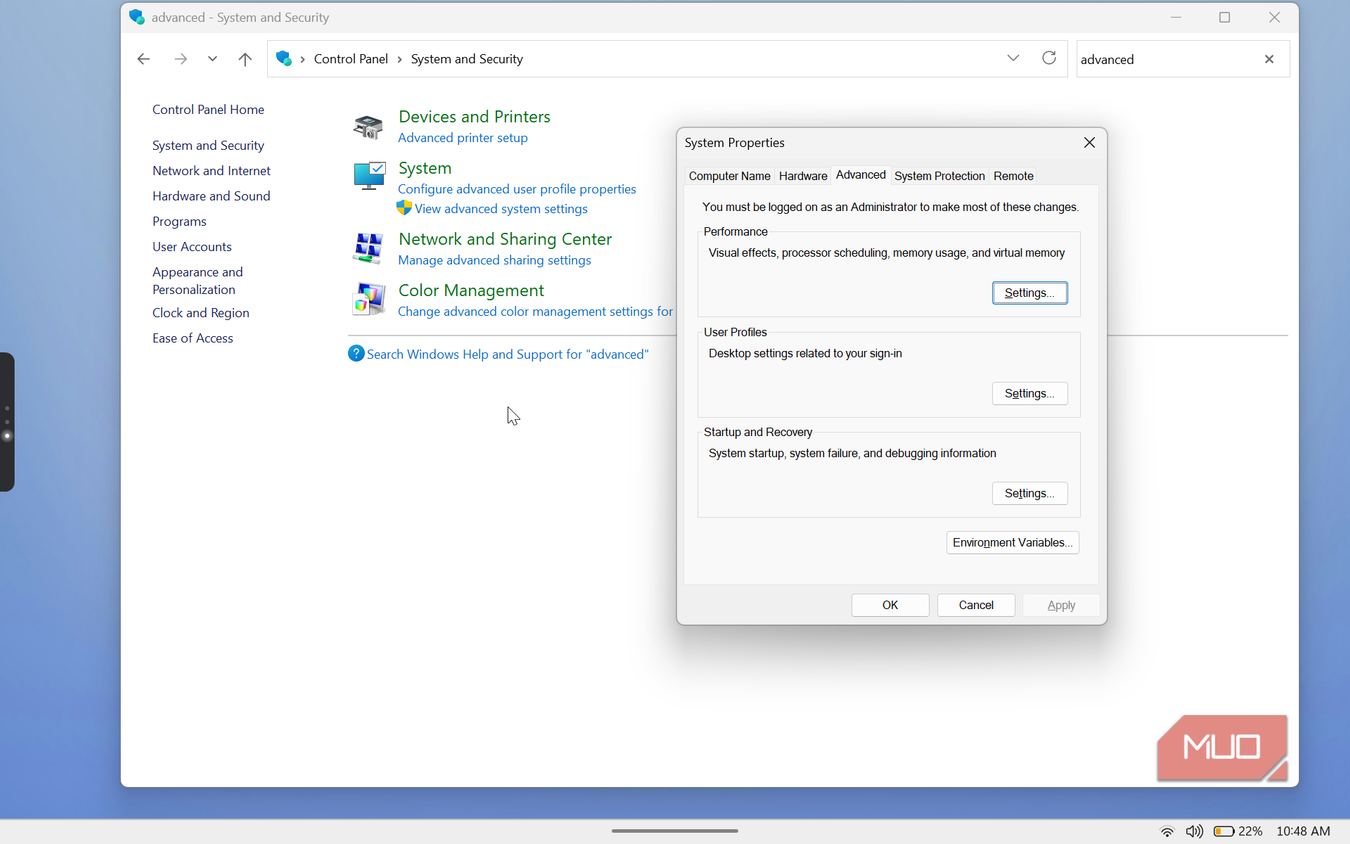Open the Advanced printer setup link
Viewport: 1350px width, 844px height.
pos(463,138)
